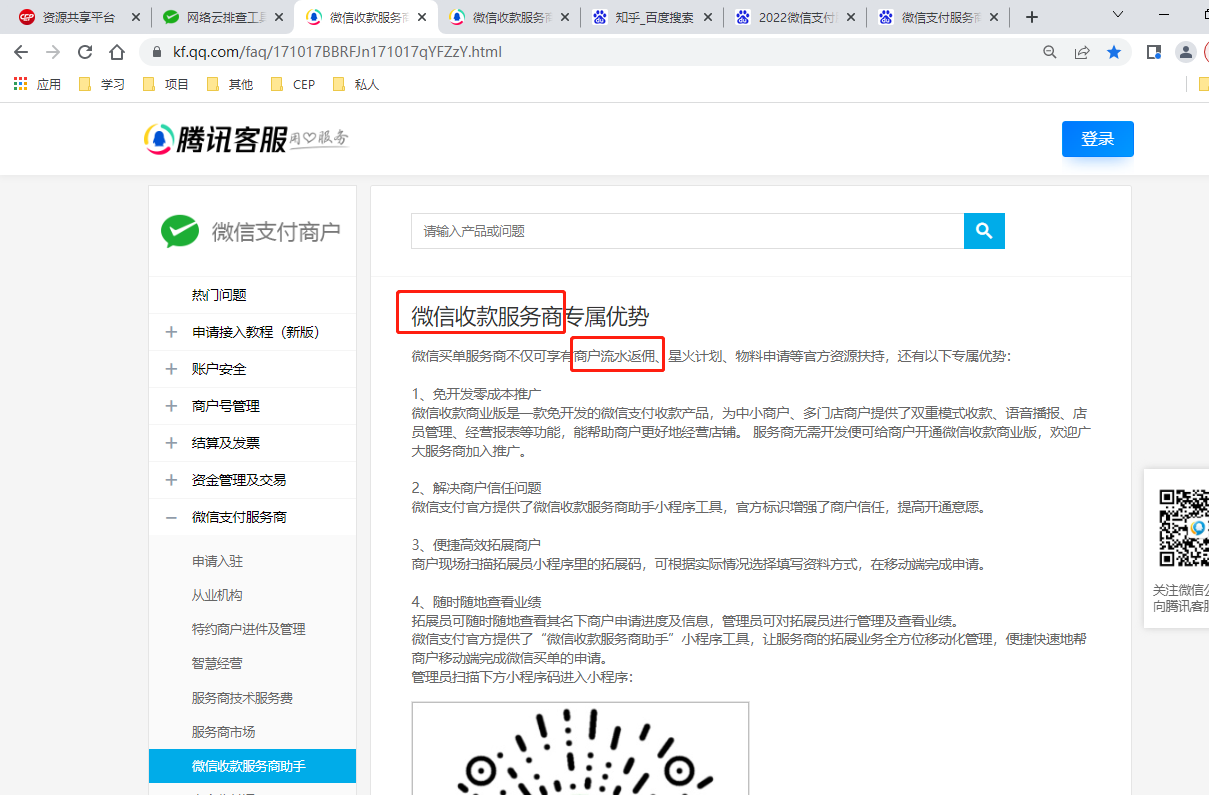Switch to the 网络云排查工具 tab
The image size is (1209, 795).
222,17
